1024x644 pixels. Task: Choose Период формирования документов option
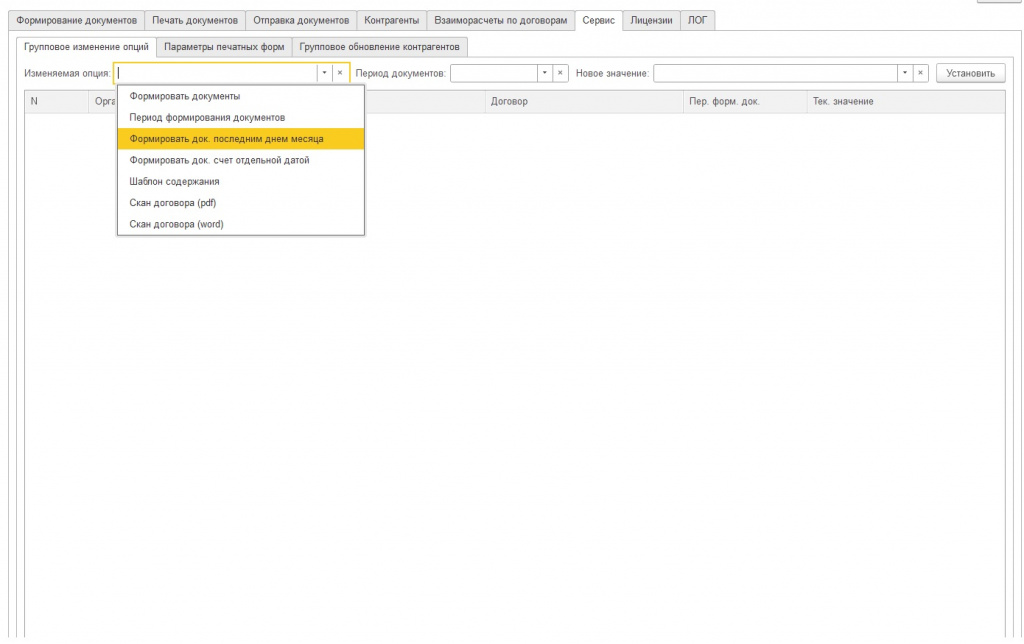240,118
